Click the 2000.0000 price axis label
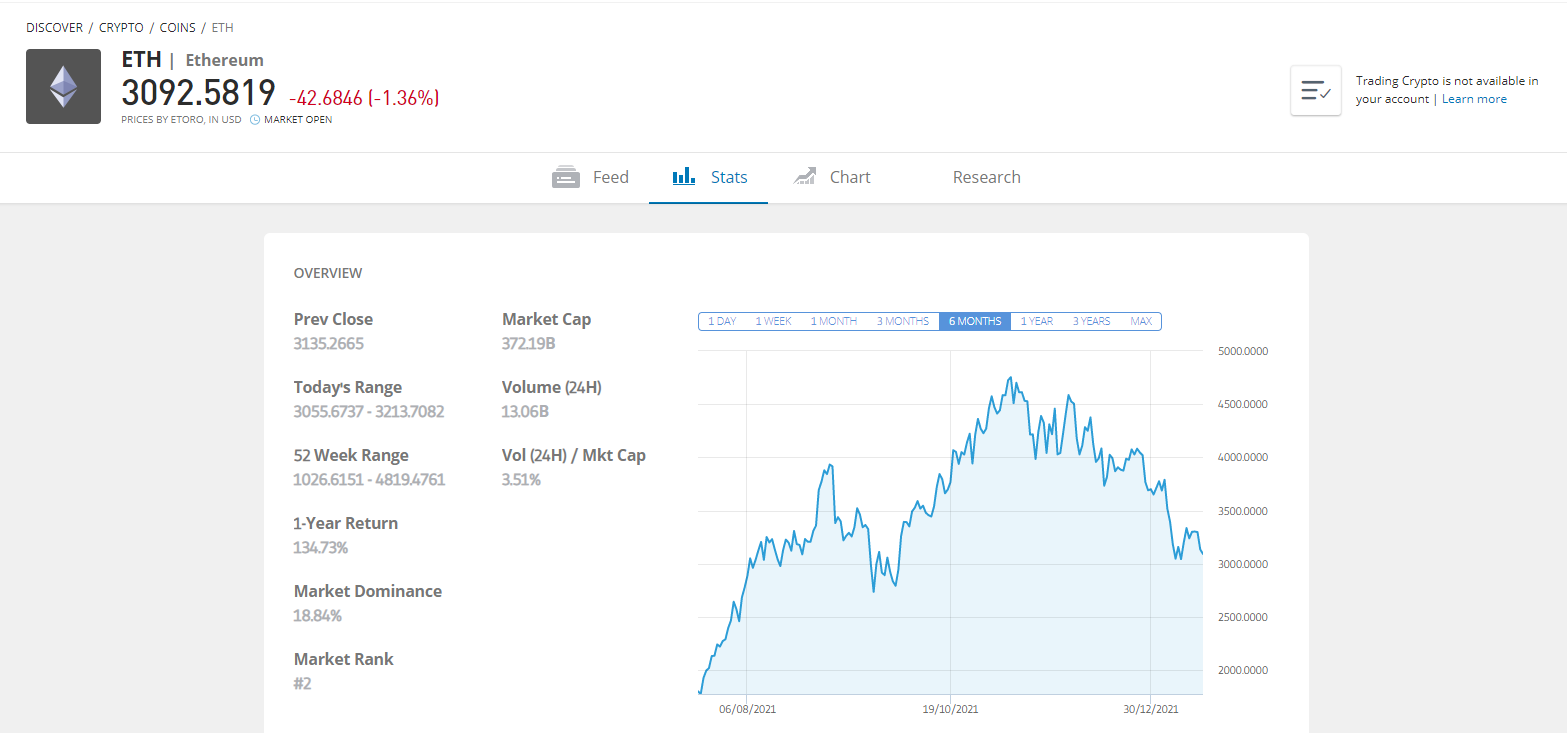1567x733 pixels. tap(1242, 670)
